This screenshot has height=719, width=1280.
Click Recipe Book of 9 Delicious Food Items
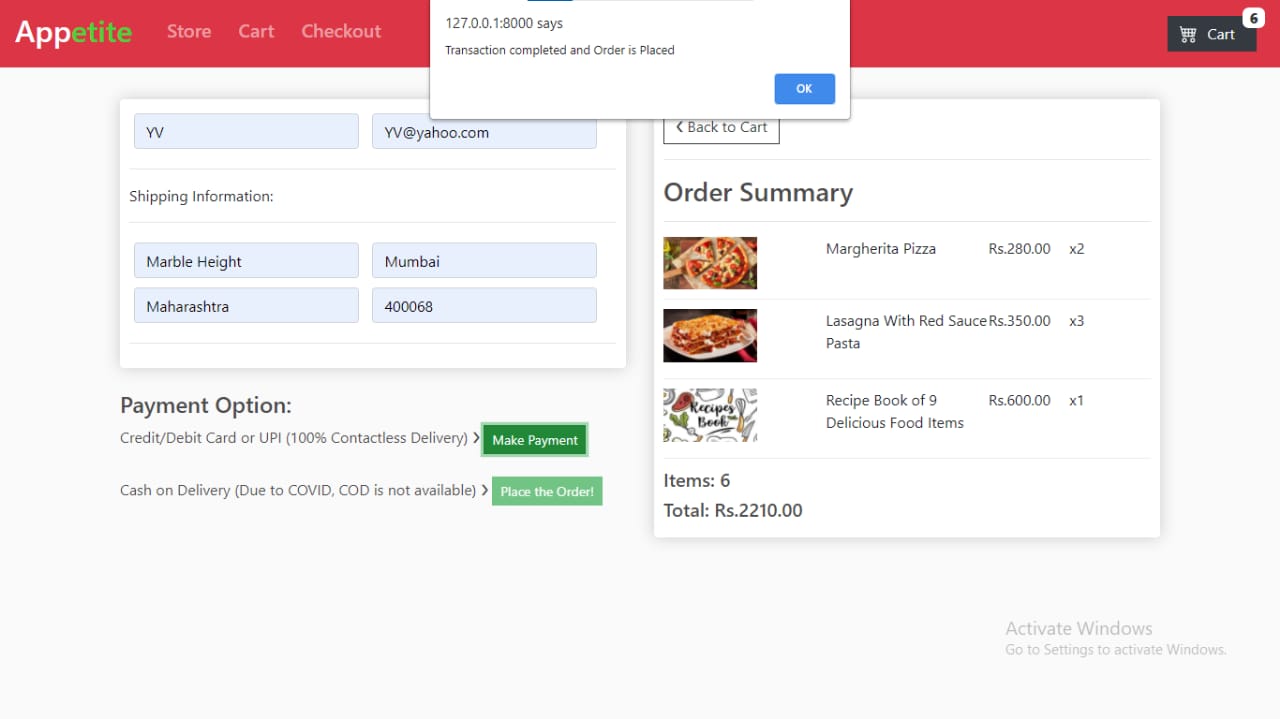point(895,411)
